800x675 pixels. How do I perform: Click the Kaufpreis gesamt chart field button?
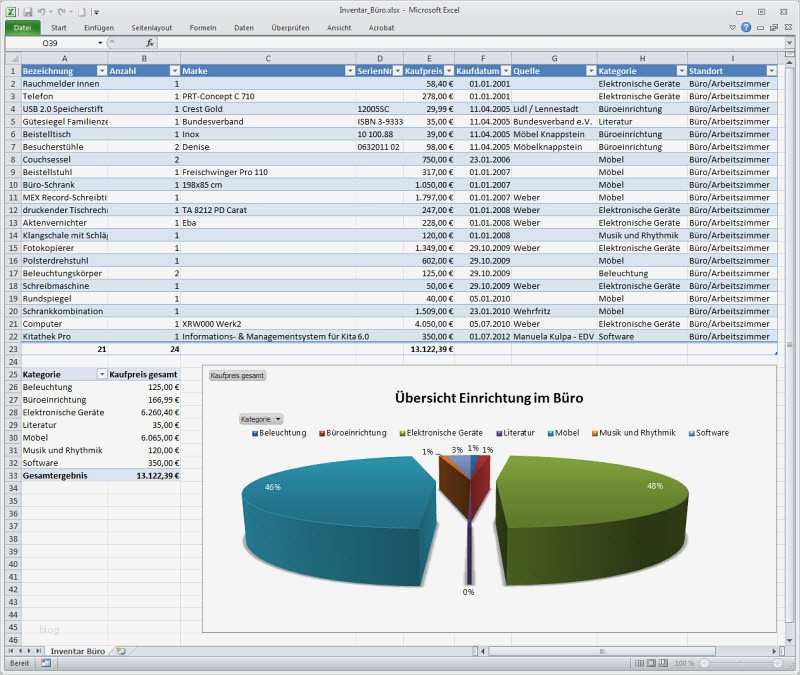click(237, 376)
